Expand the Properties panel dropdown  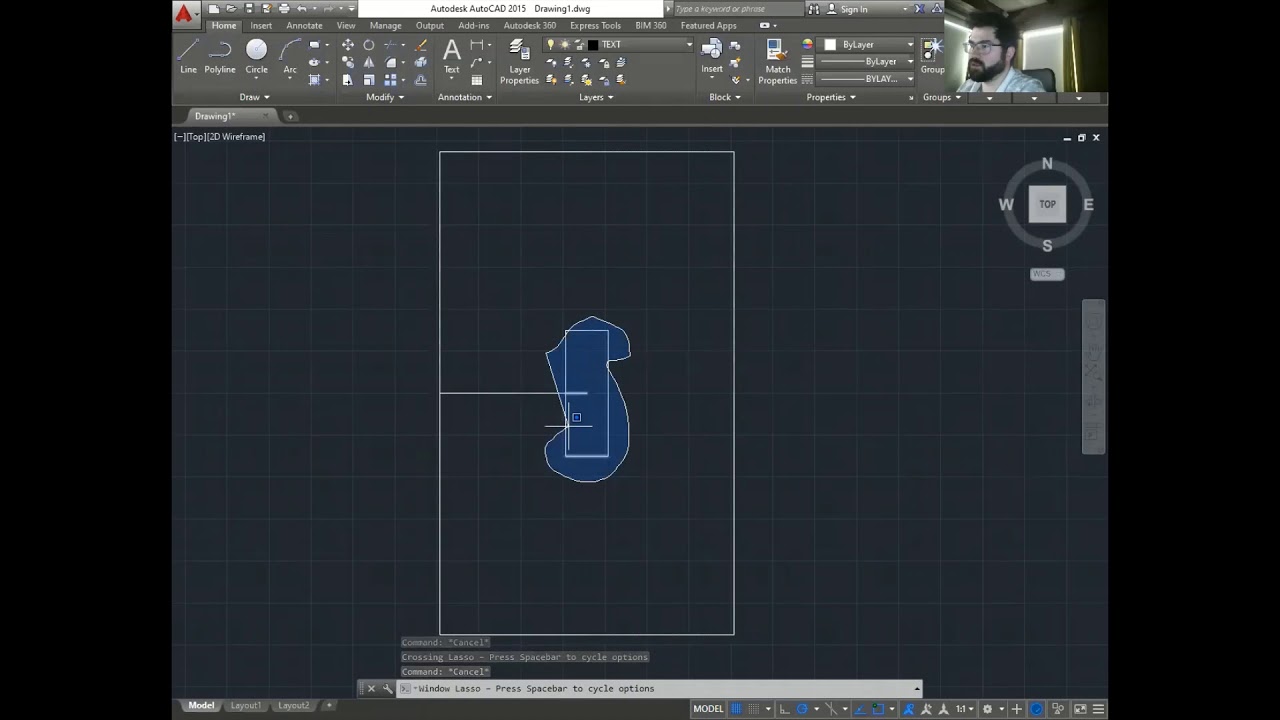coord(831,97)
